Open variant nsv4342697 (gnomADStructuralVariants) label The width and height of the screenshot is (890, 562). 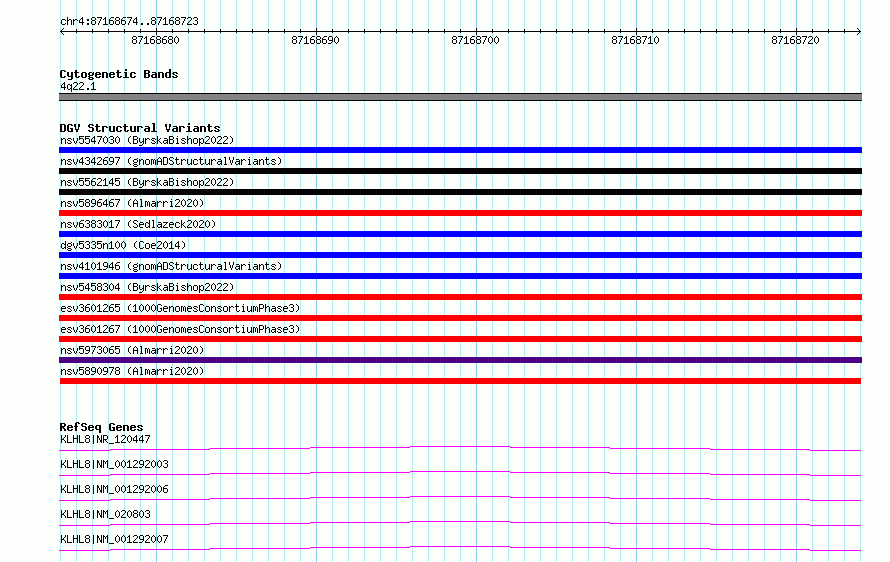[171, 161]
